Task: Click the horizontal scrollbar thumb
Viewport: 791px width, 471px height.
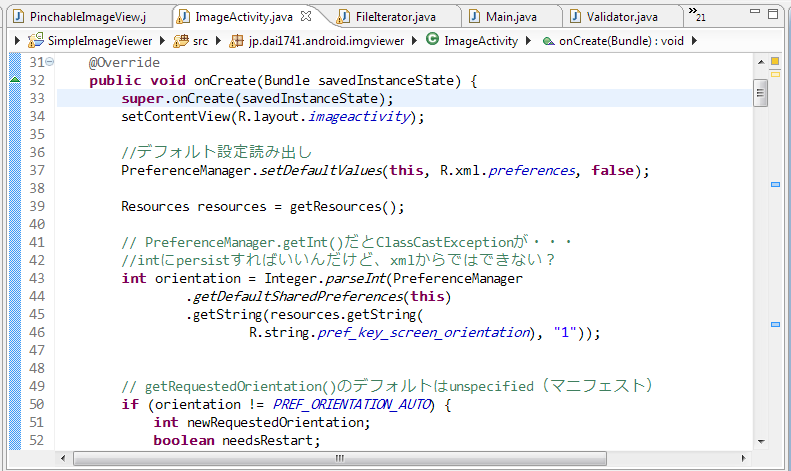Action: [x=340, y=458]
